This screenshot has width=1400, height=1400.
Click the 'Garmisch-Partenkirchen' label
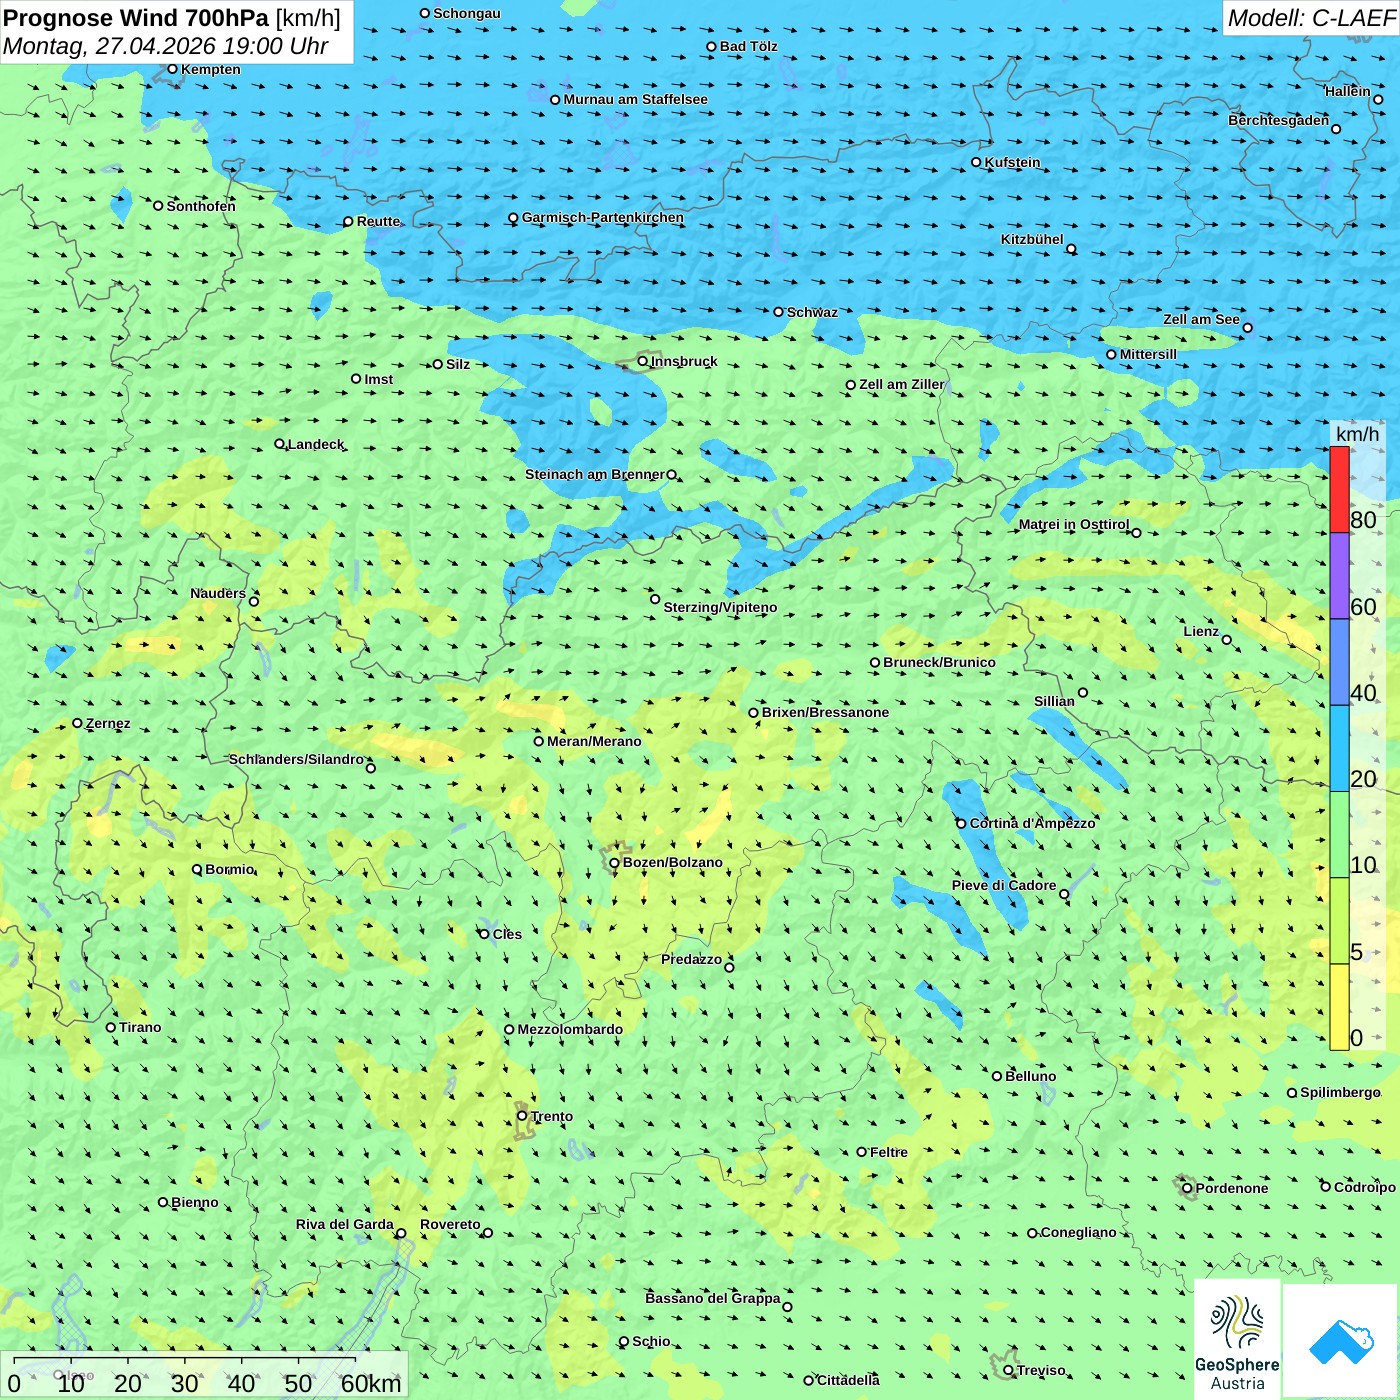click(x=603, y=217)
